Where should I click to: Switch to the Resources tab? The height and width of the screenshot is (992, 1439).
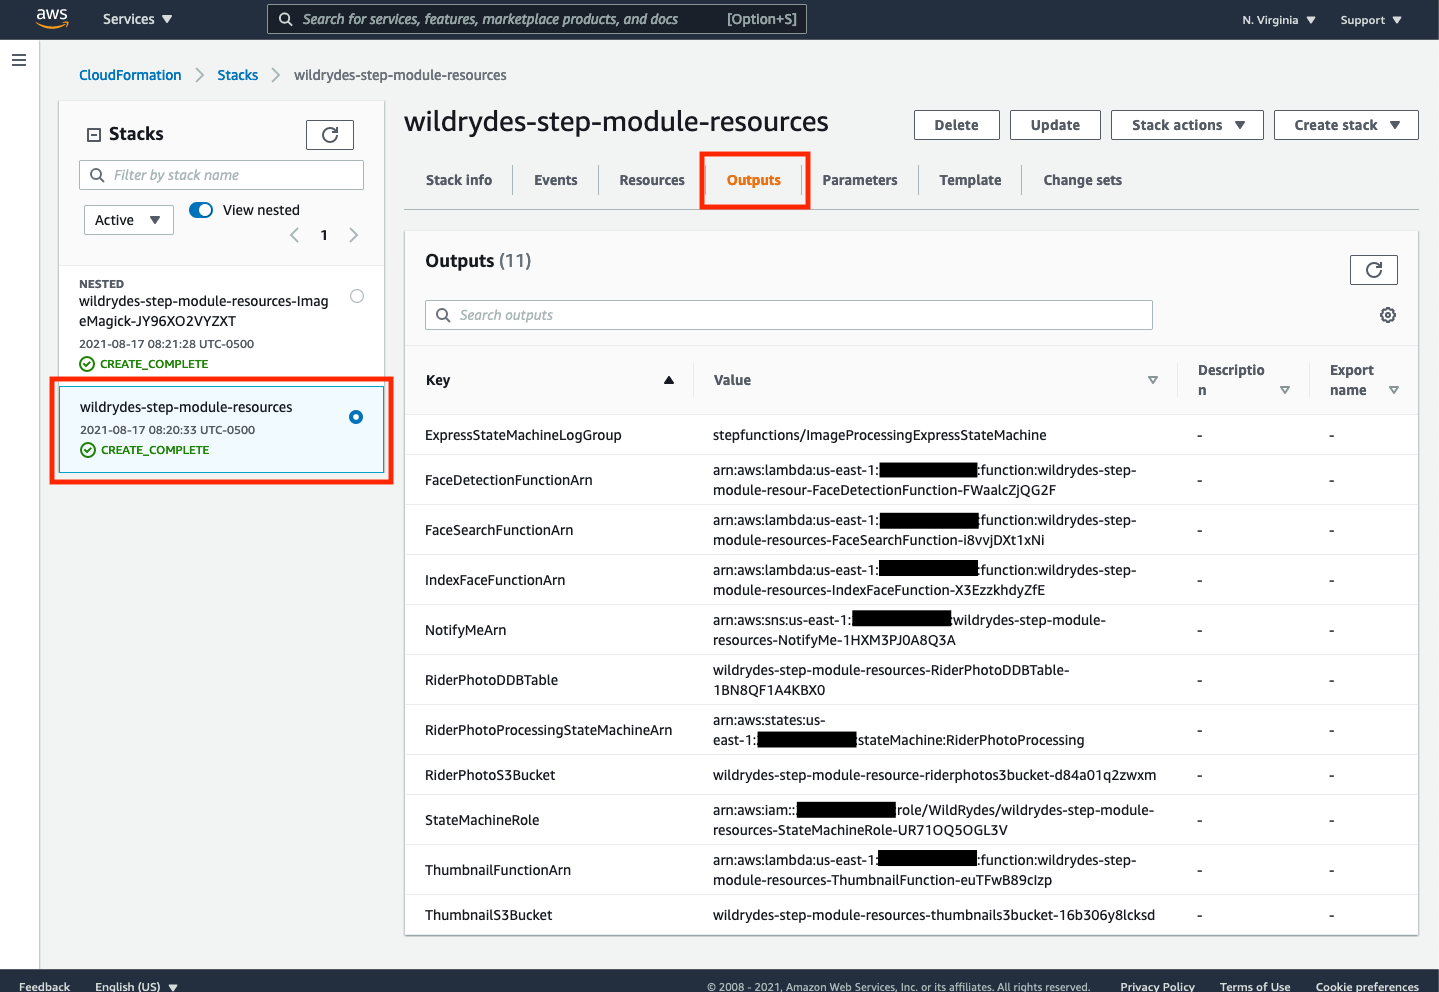coord(652,180)
